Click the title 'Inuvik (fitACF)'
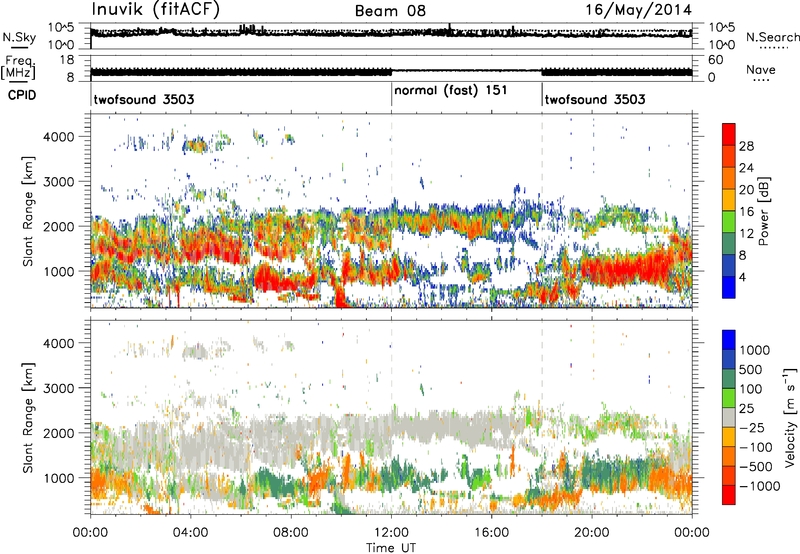 155,10
